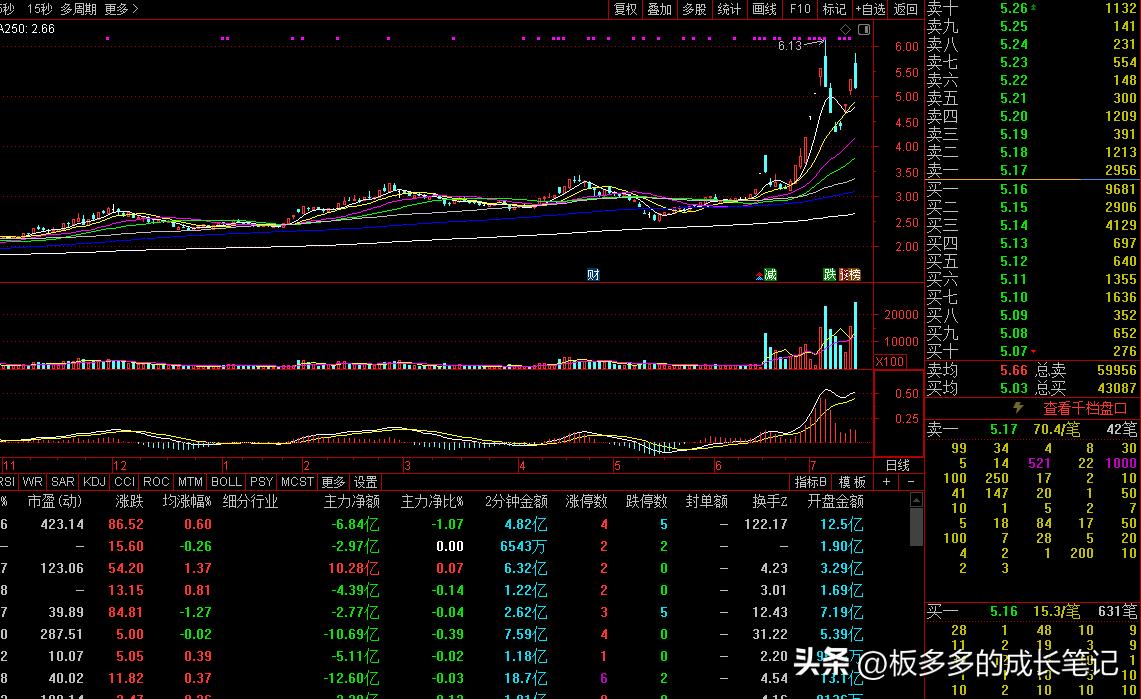This screenshot has height=699, width=1141.
Task: Apply 复权 price adjustment
Action: [x=625, y=9]
